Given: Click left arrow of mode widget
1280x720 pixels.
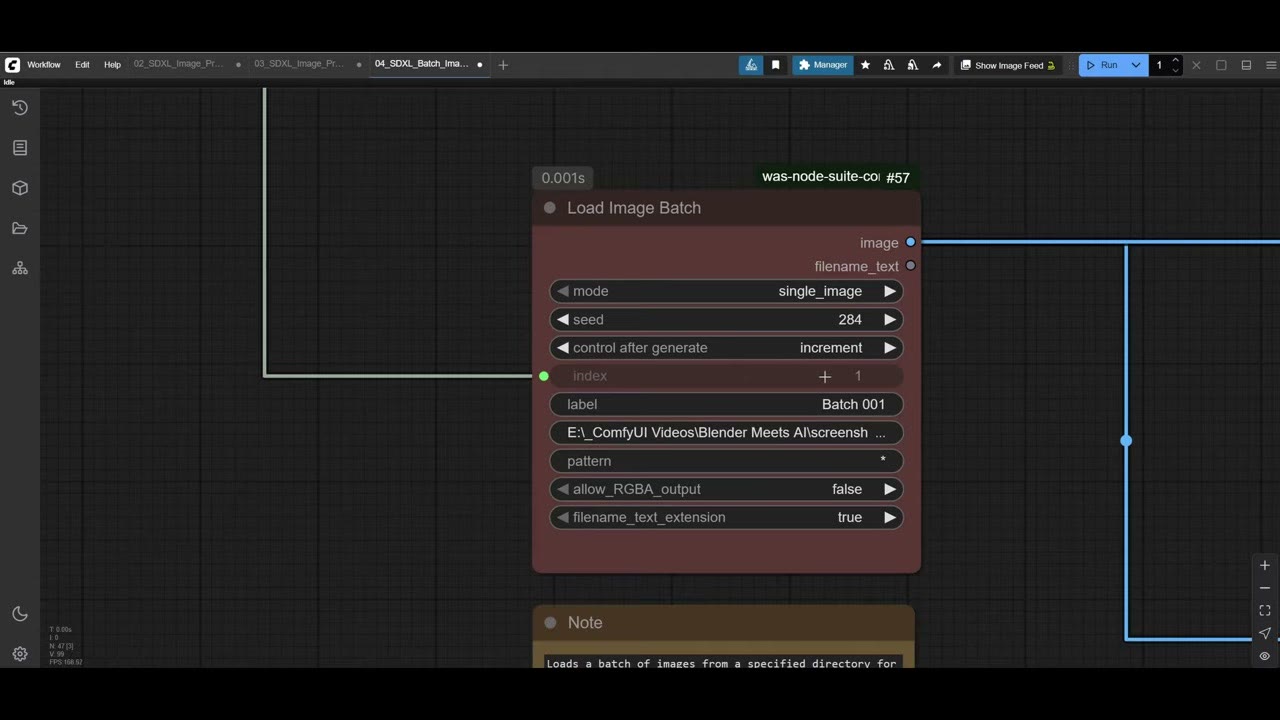Looking at the screenshot, I should 563,291.
